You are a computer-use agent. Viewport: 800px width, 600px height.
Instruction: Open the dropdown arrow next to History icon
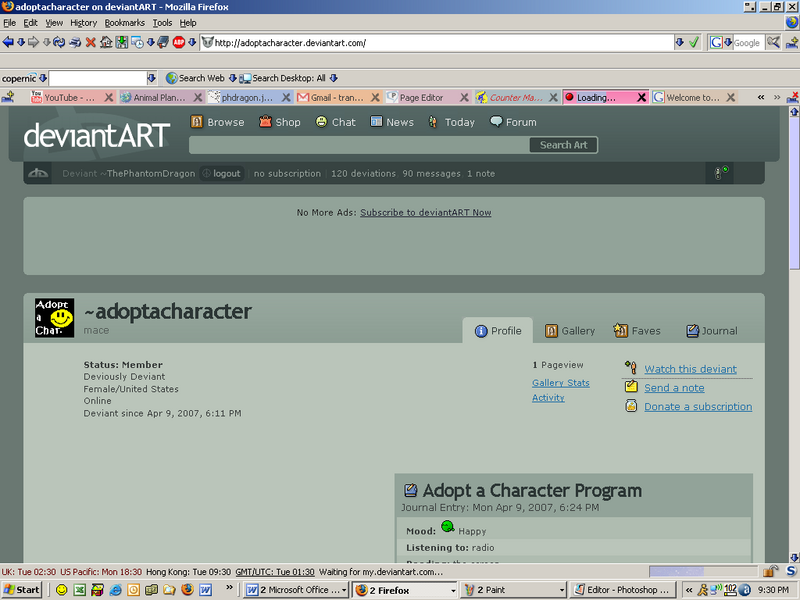[151, 42]
